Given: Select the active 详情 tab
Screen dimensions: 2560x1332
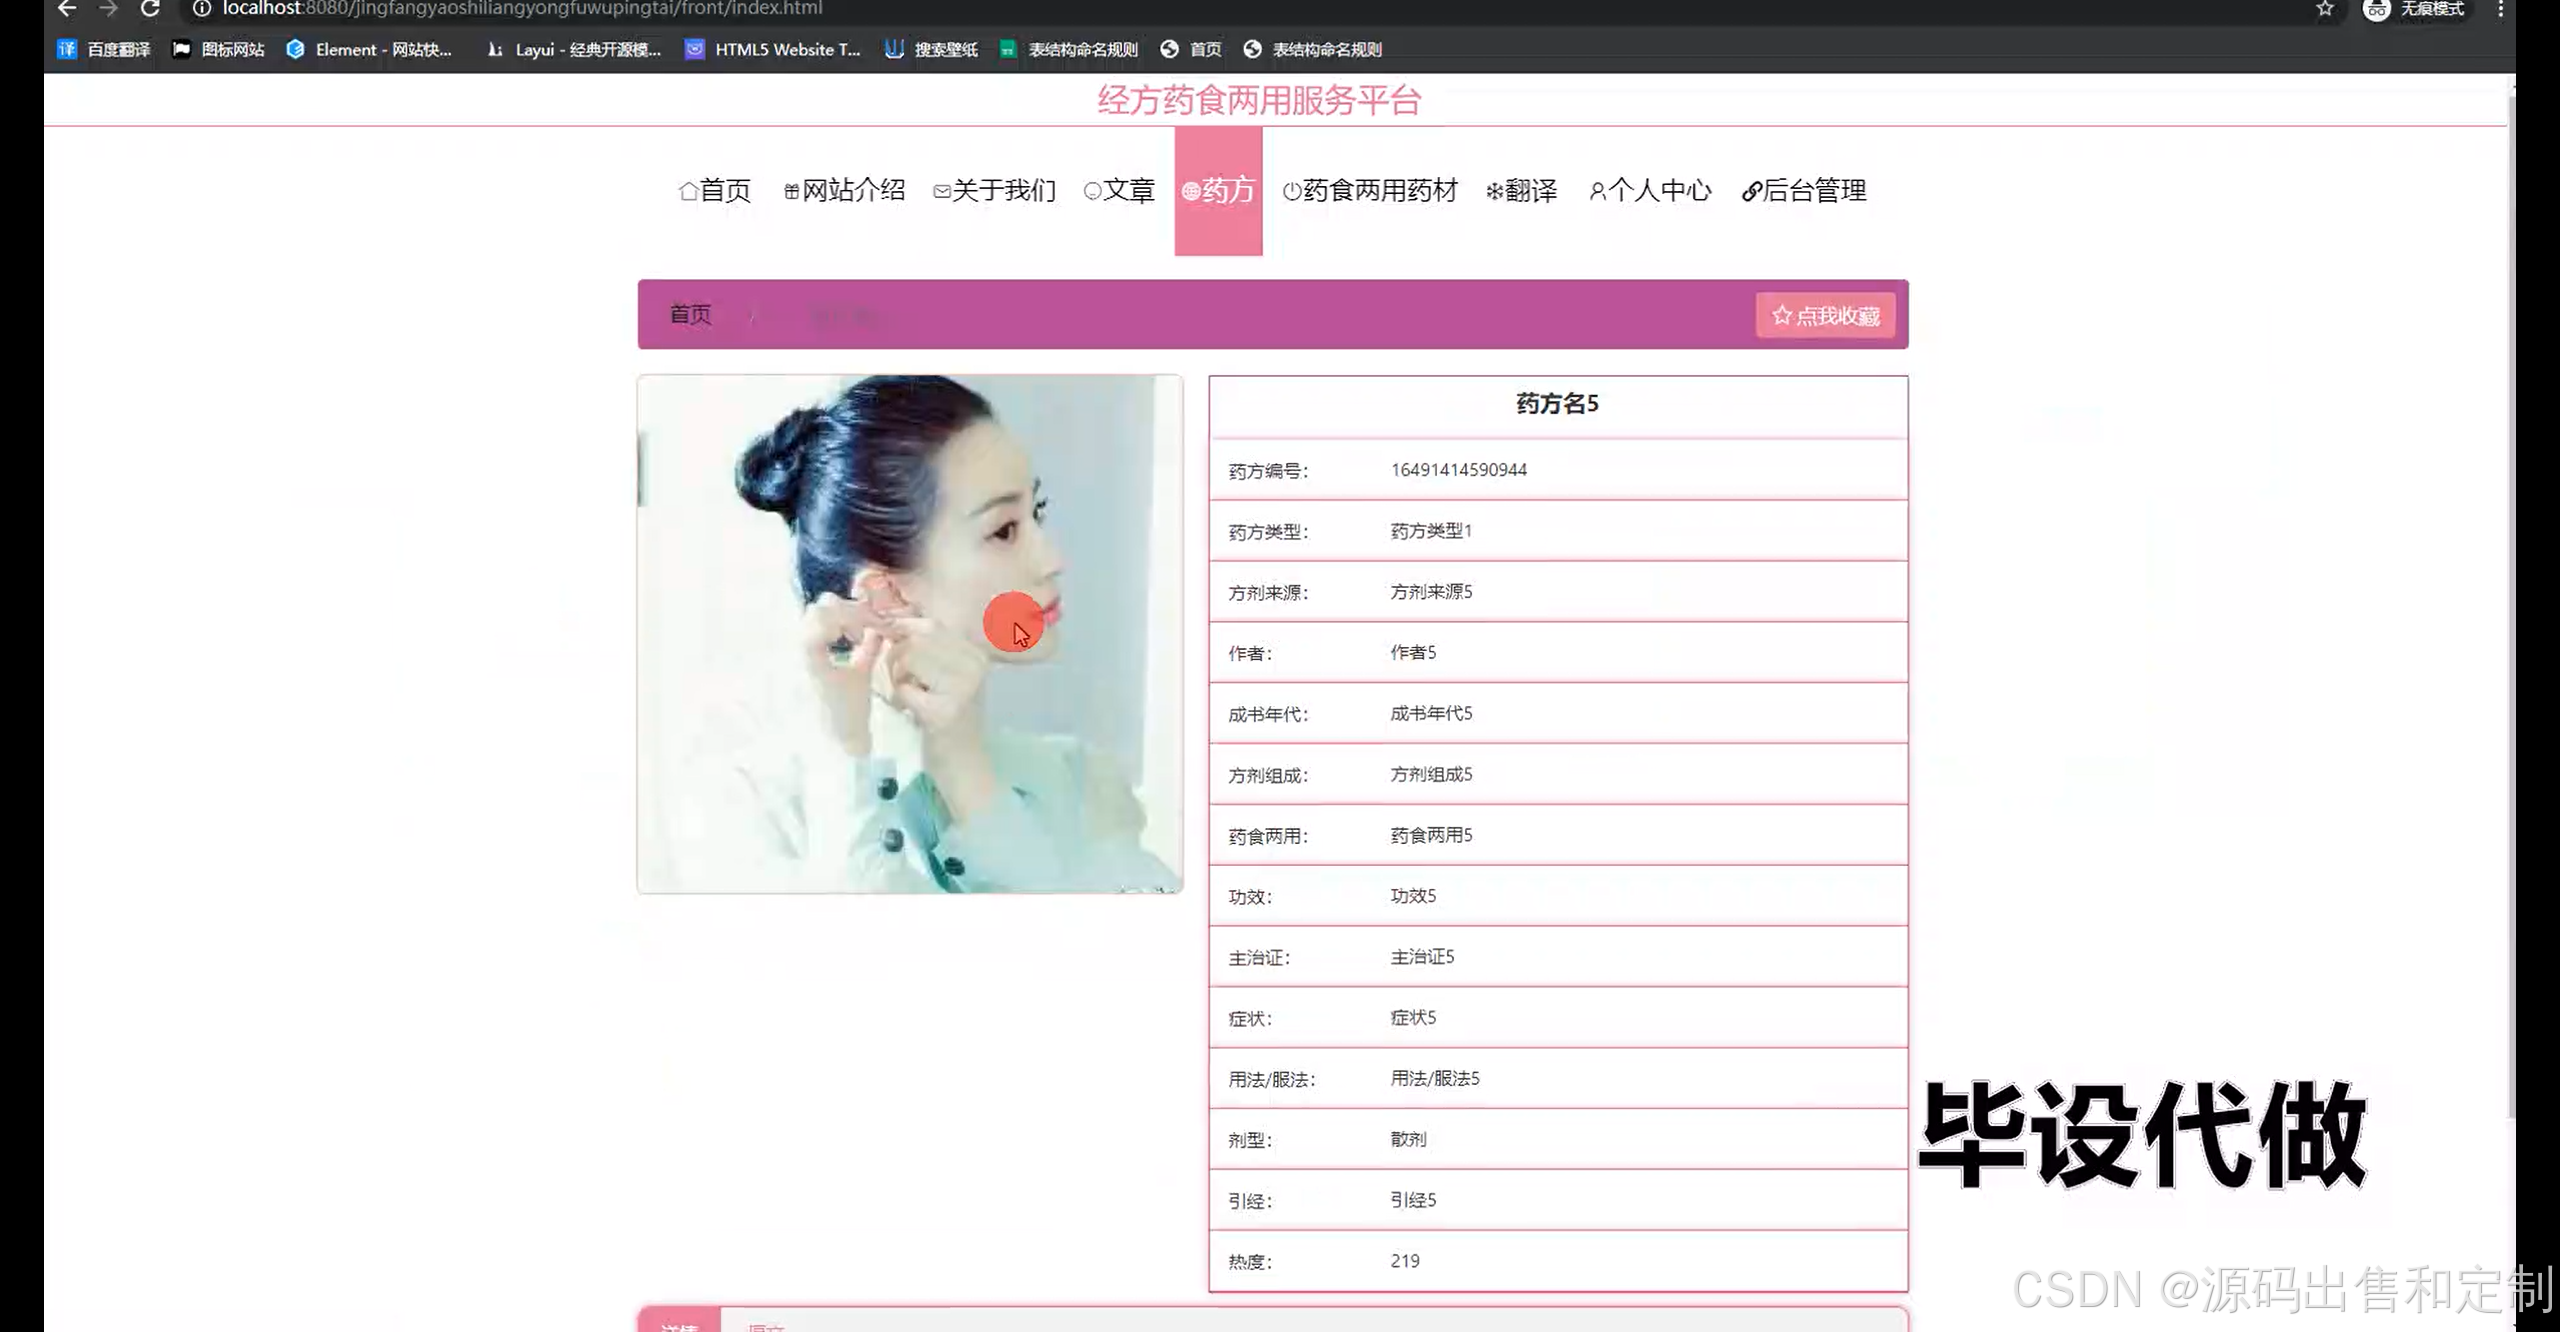Looking at the screenshot, I should [x=680, y=1325].
